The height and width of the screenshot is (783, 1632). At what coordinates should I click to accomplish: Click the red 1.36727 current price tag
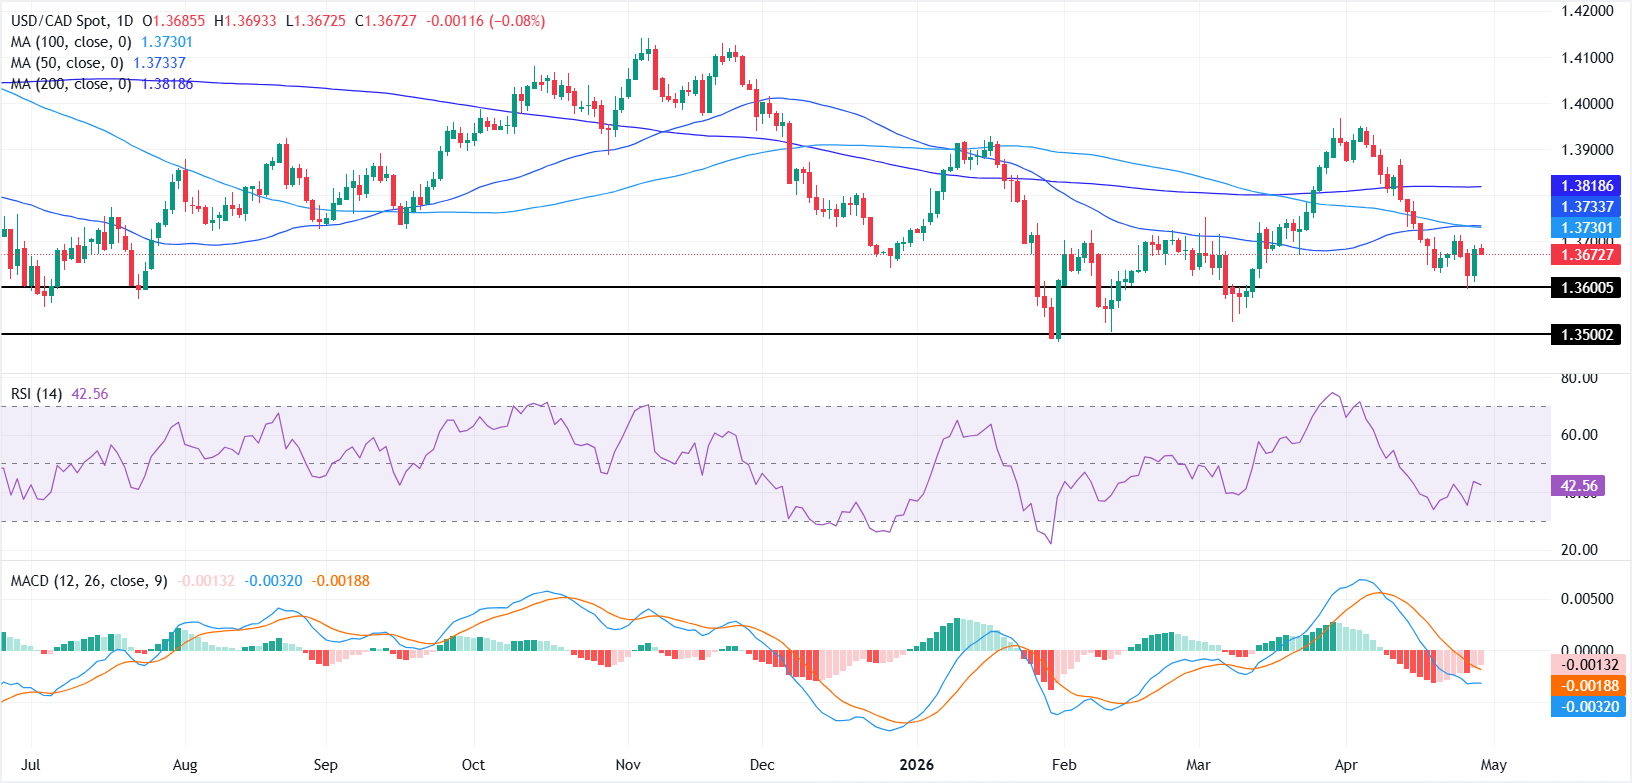click(1585, 255)
